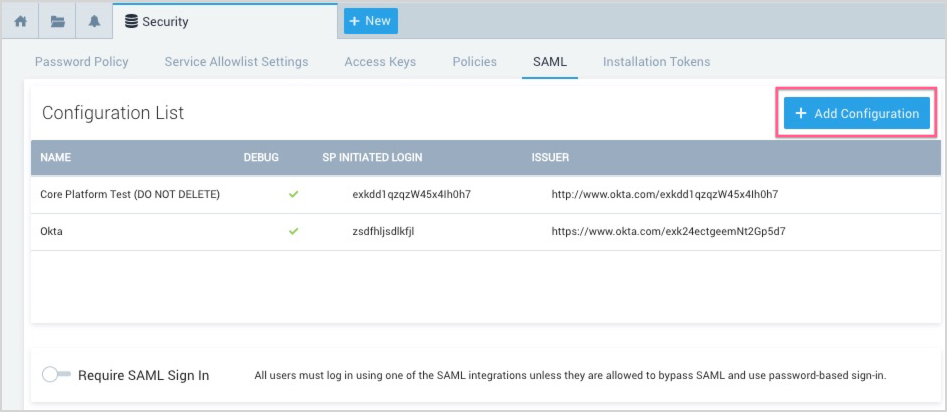This screenshot has width=947, height=412.
Task: Click the Add Configuration button
Action: click(x=857, y=114)
